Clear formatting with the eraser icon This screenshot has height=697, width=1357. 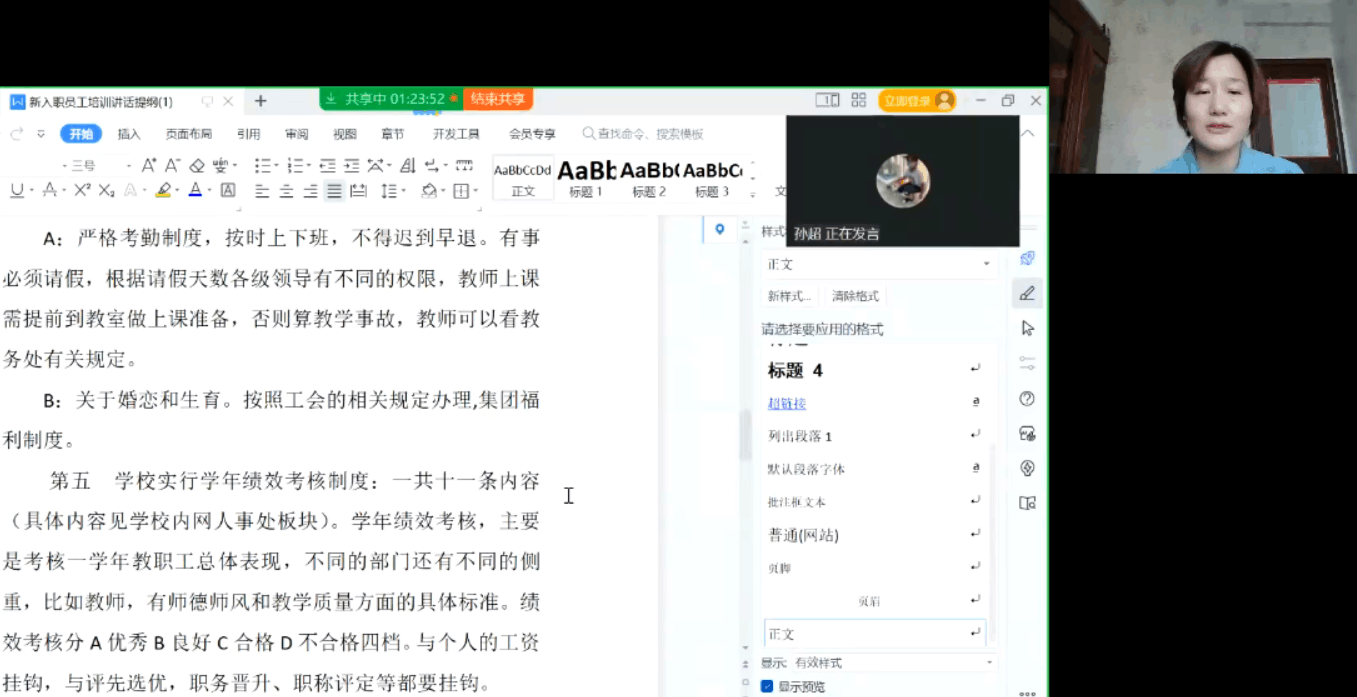pyautogui.click(x=197, y=165)
